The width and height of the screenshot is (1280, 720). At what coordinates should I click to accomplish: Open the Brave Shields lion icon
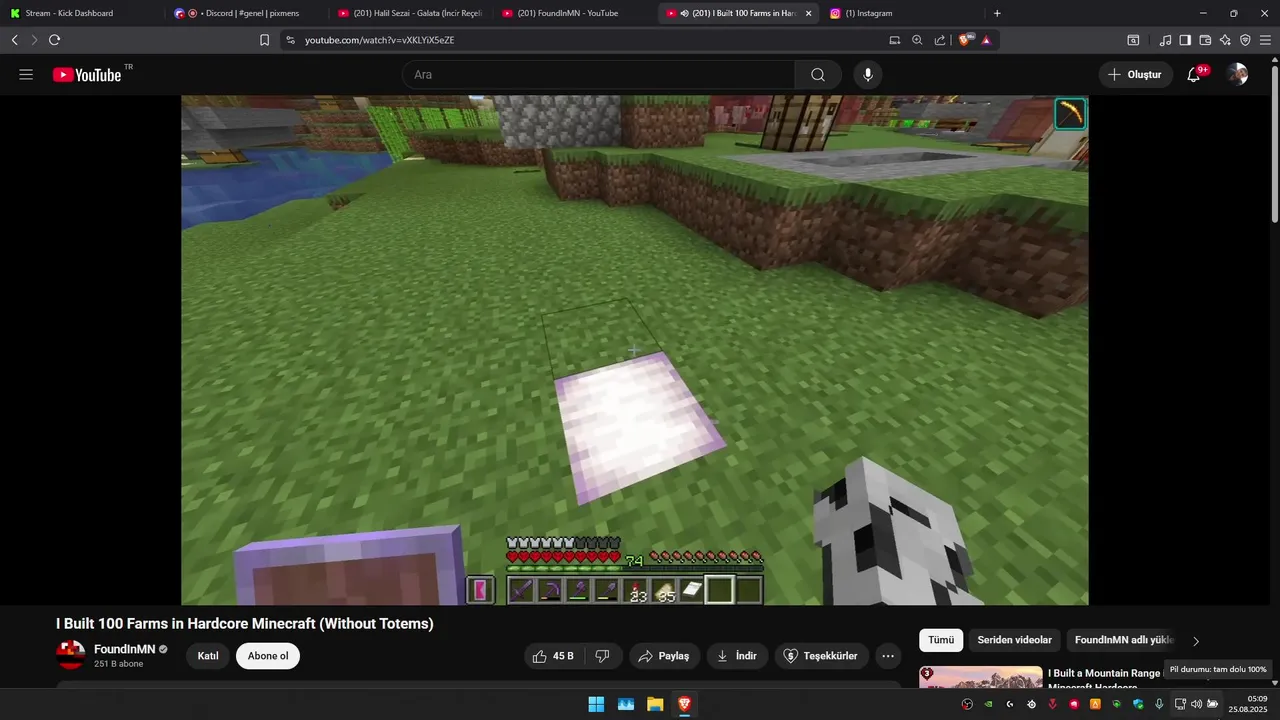tap(966, 40)
